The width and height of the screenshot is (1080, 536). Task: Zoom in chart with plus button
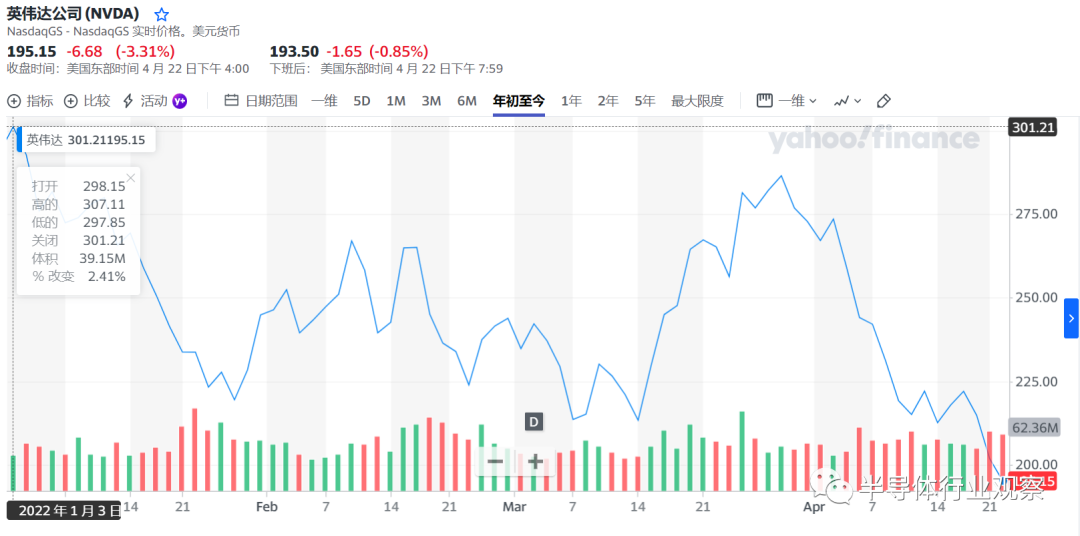pos(535,462)
